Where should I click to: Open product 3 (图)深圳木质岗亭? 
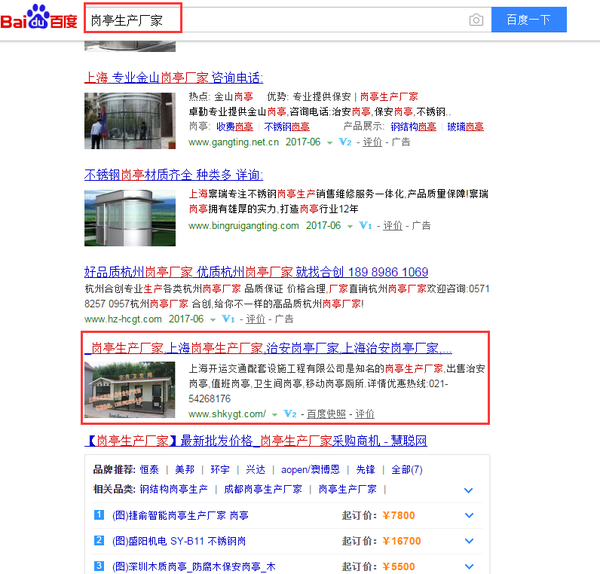(194, 567)
